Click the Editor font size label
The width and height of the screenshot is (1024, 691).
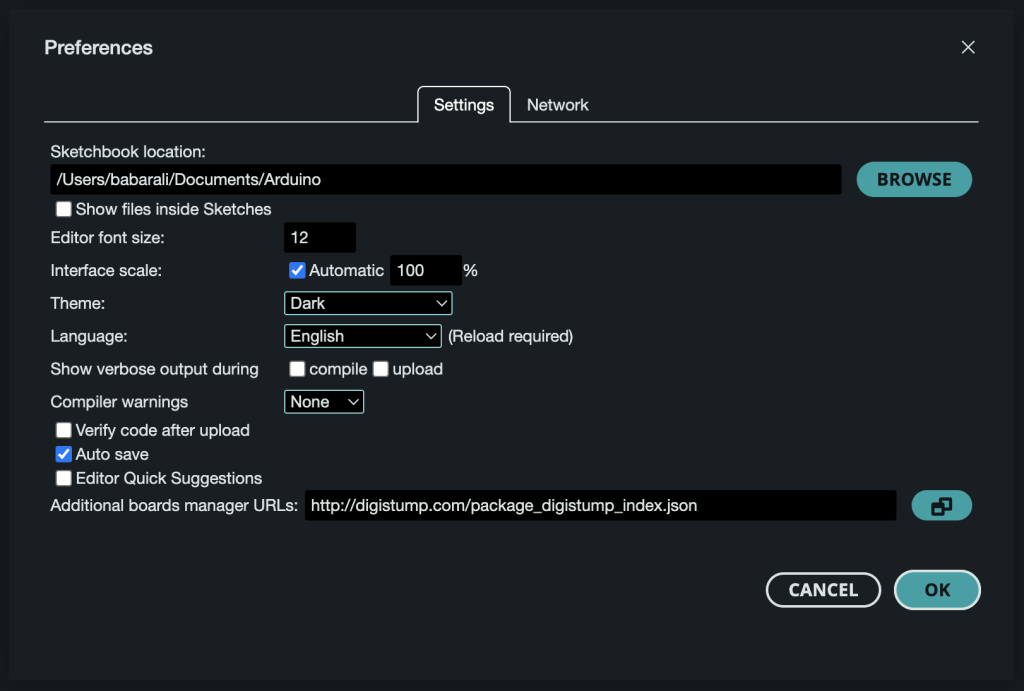107,237
